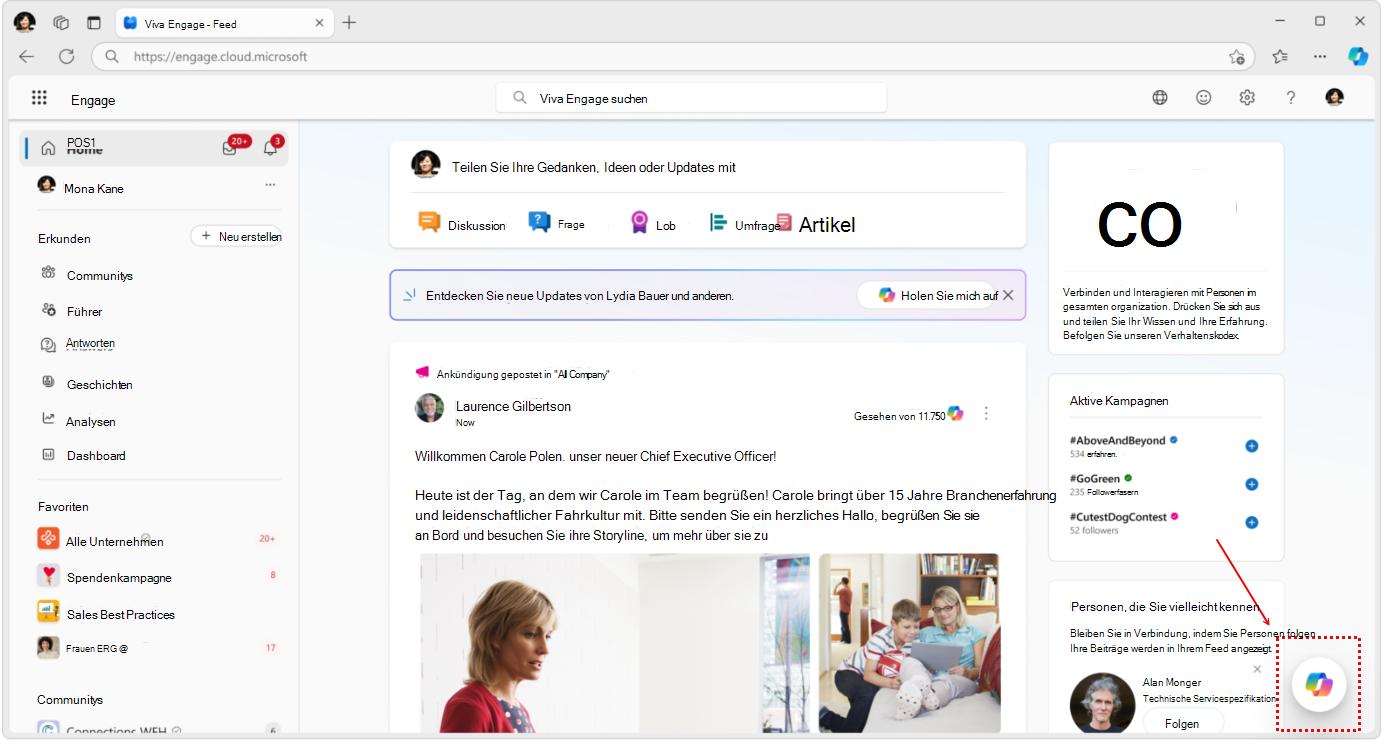Click the Copilot icon beside Gesehen von 11.750
The width and height of the screenshot is (1381, 740).
tap(956, 413)
